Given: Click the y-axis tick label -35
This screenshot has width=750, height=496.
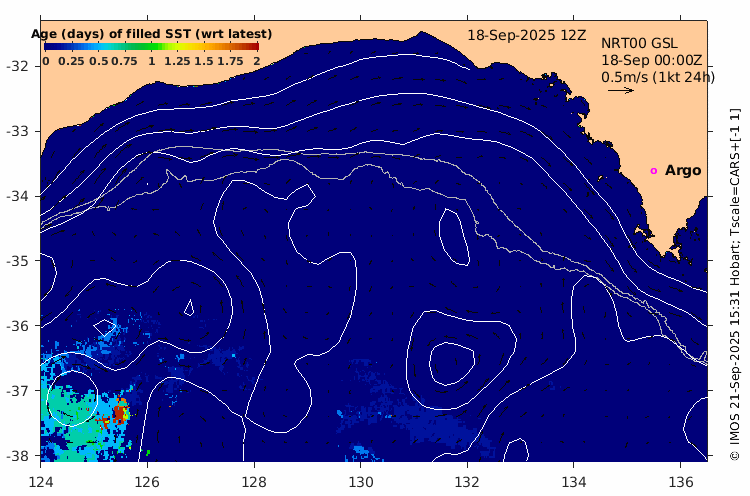Looking at the screenshot, I should pos(17,261).
